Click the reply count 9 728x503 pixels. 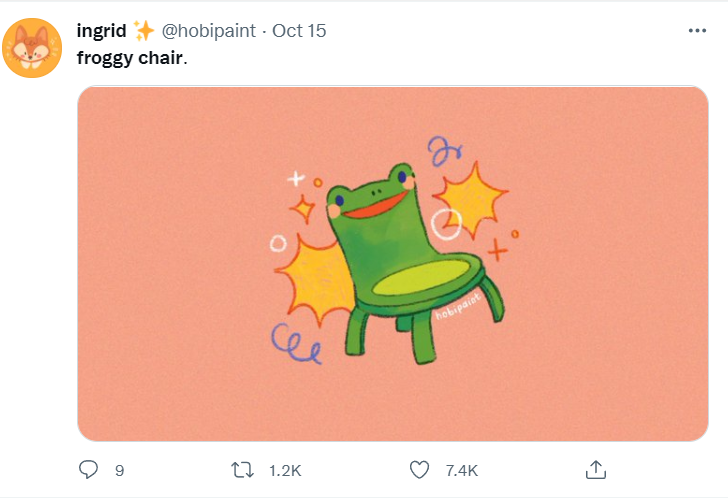(119, 470)
